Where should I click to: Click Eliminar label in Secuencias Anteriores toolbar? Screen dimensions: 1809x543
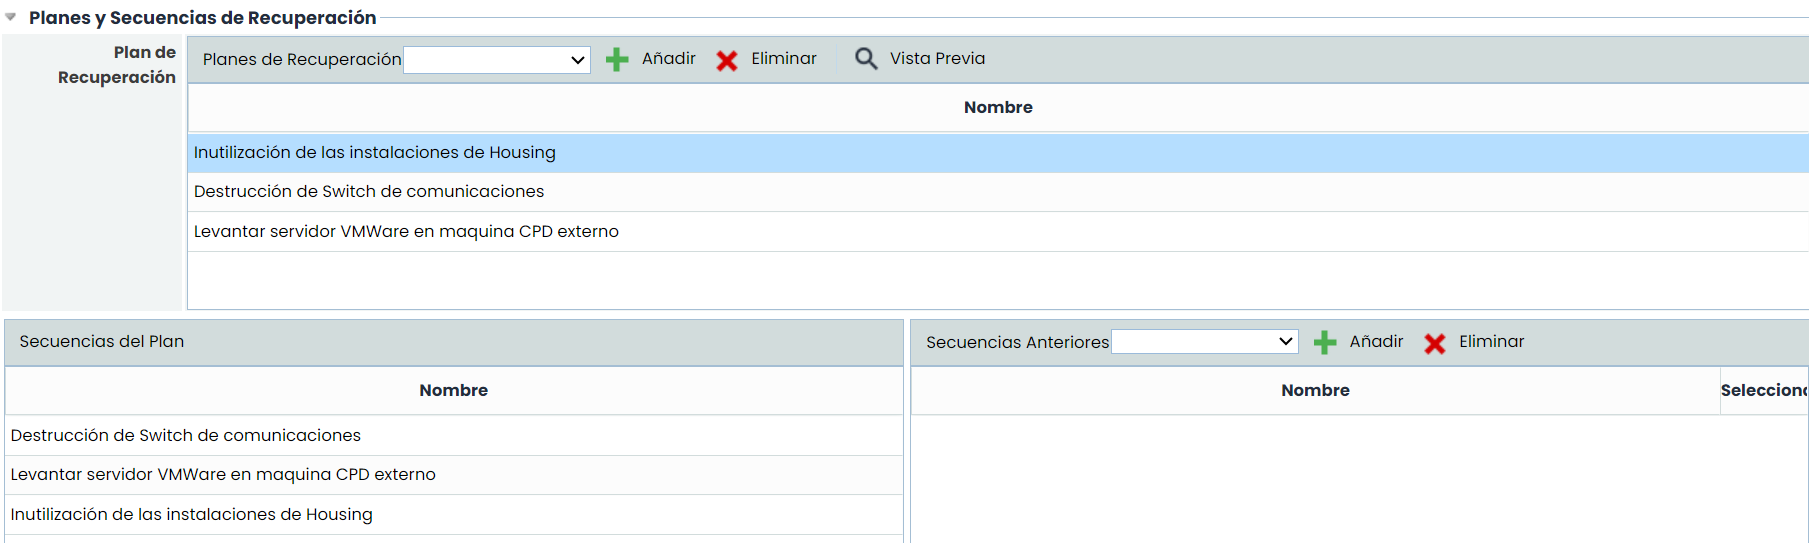pos(1491,342)
